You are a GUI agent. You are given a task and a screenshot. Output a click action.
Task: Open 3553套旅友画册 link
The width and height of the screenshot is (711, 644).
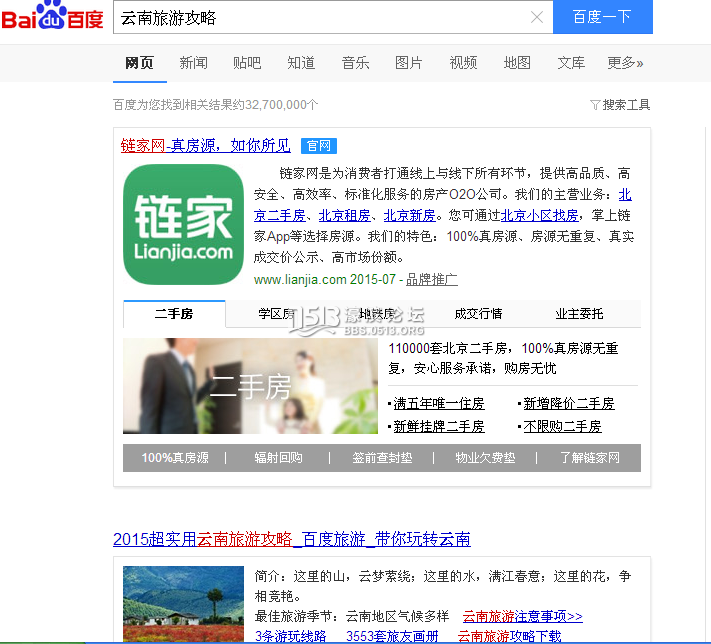coord(392,636)
